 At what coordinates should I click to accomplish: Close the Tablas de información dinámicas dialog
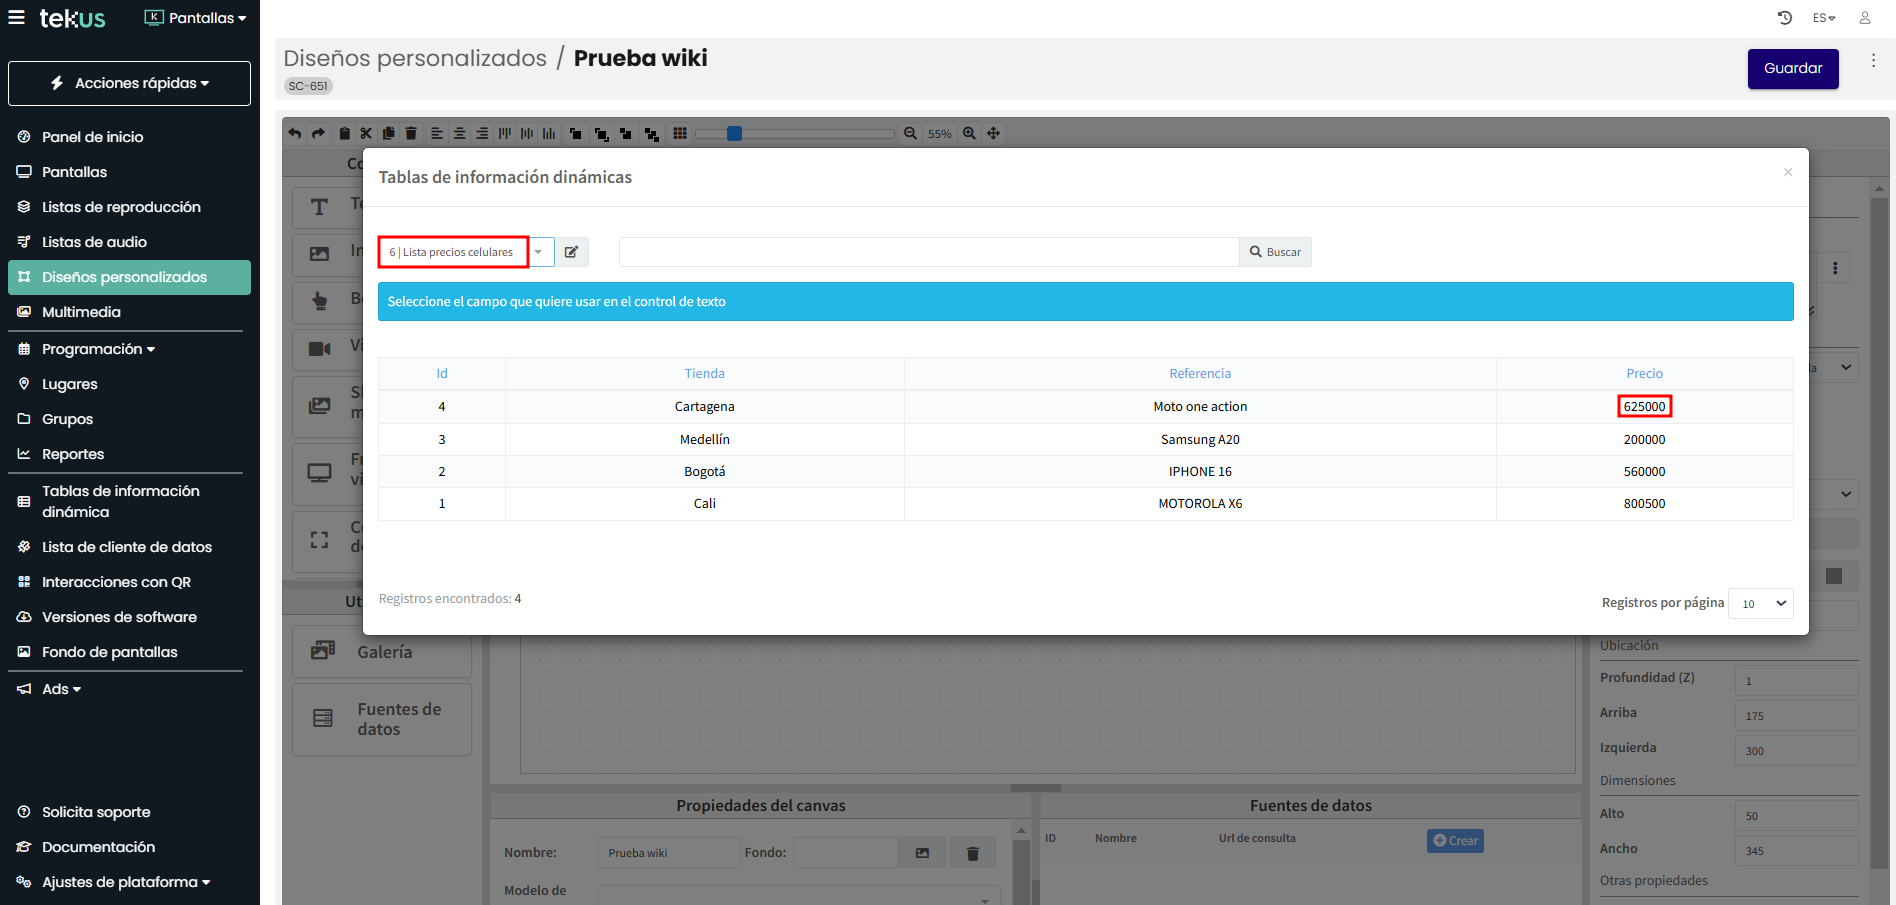[1788, 172]
